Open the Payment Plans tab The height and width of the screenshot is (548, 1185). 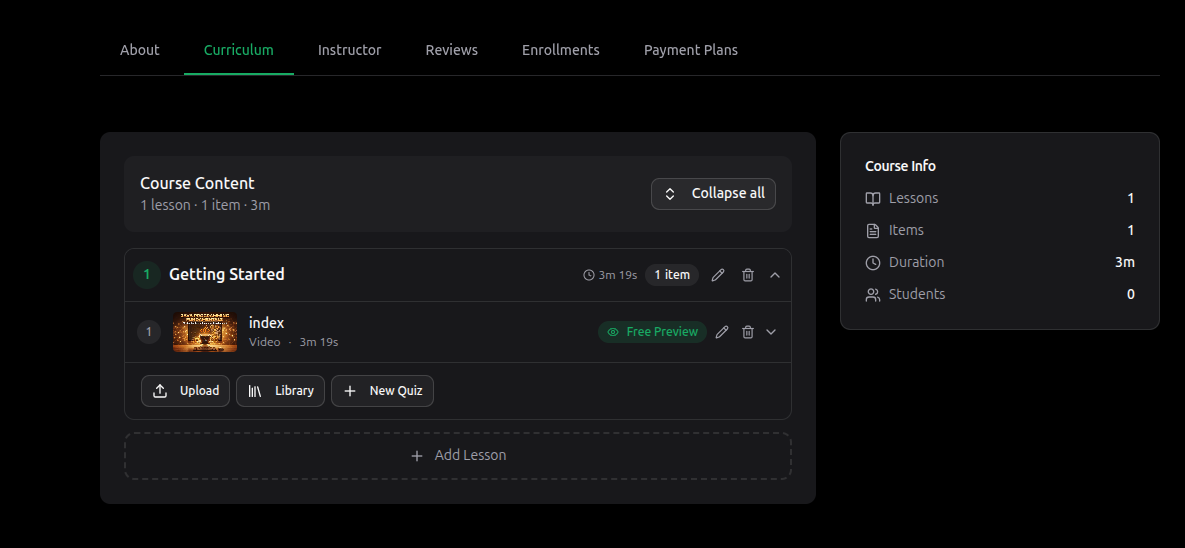tap(690, 50)
